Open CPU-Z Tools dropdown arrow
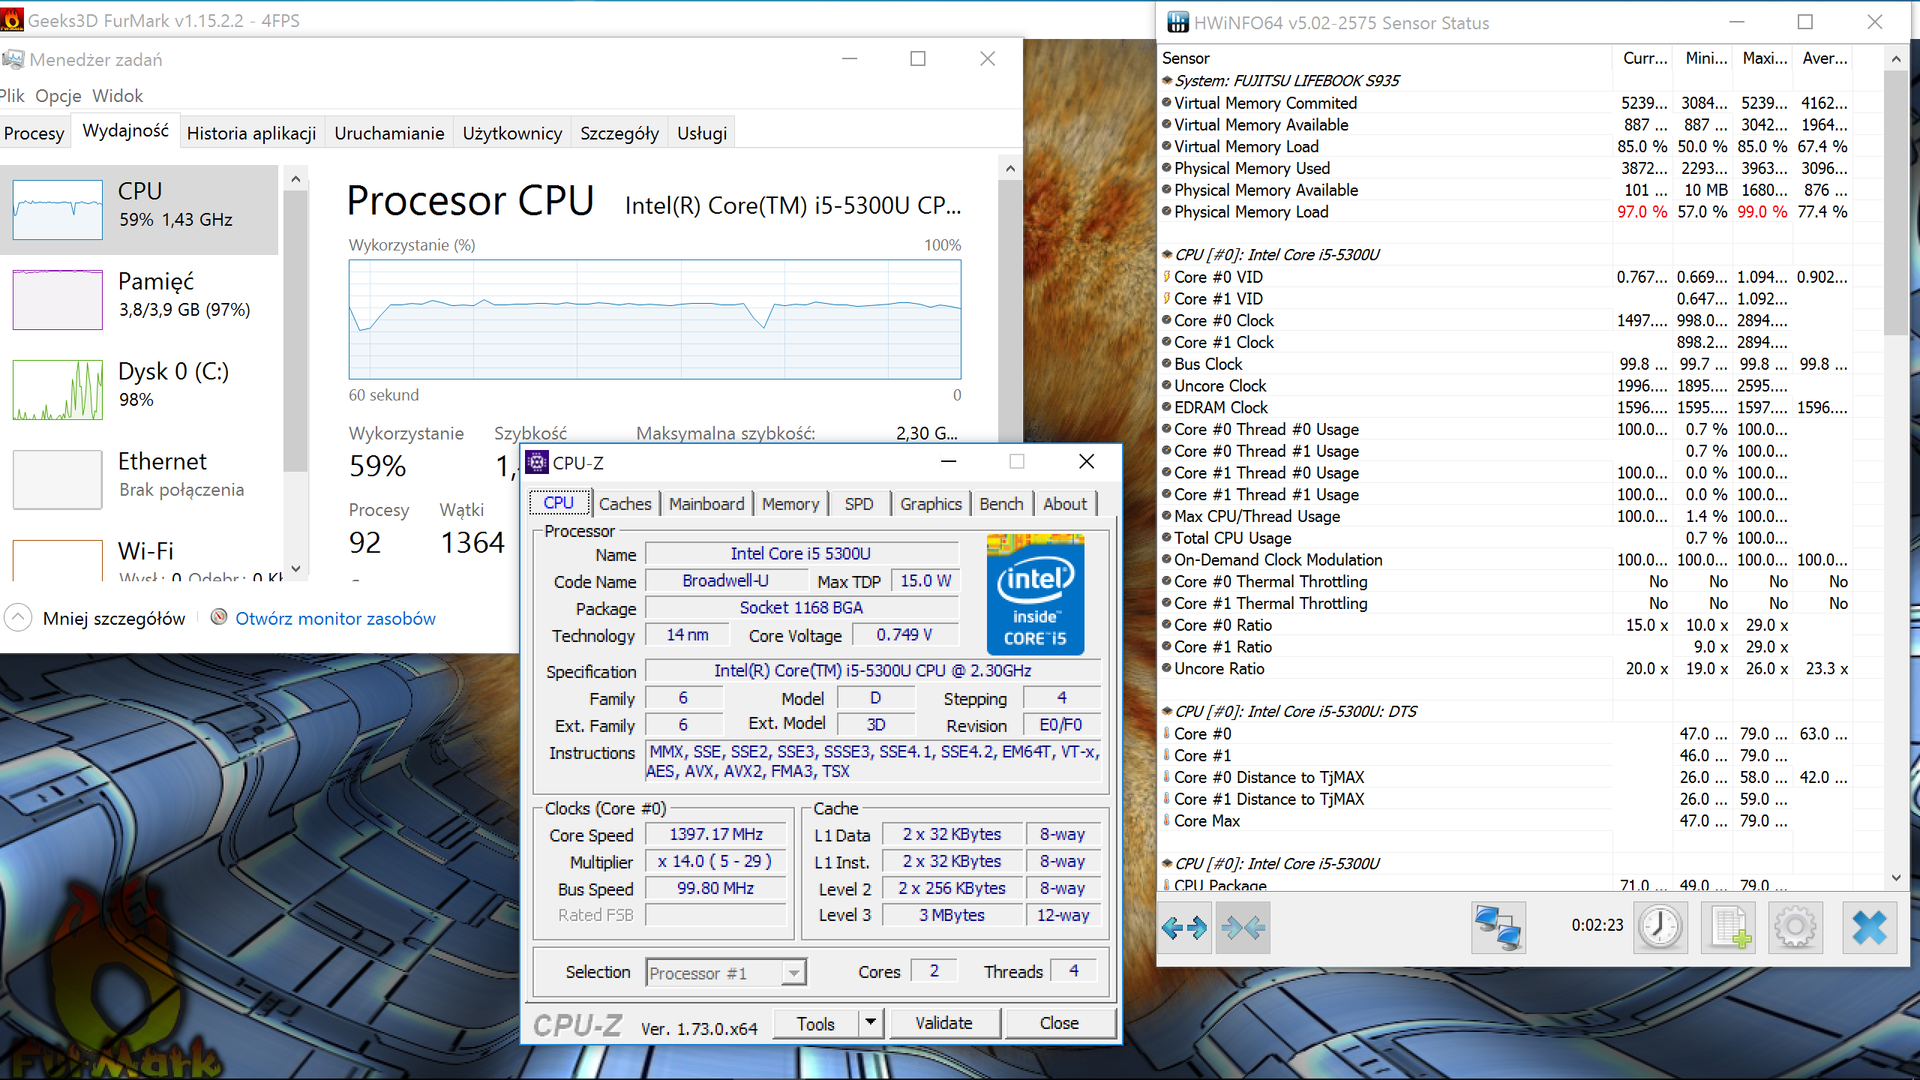The height and width of the screenshot is (1080, 1920). 870,1023
